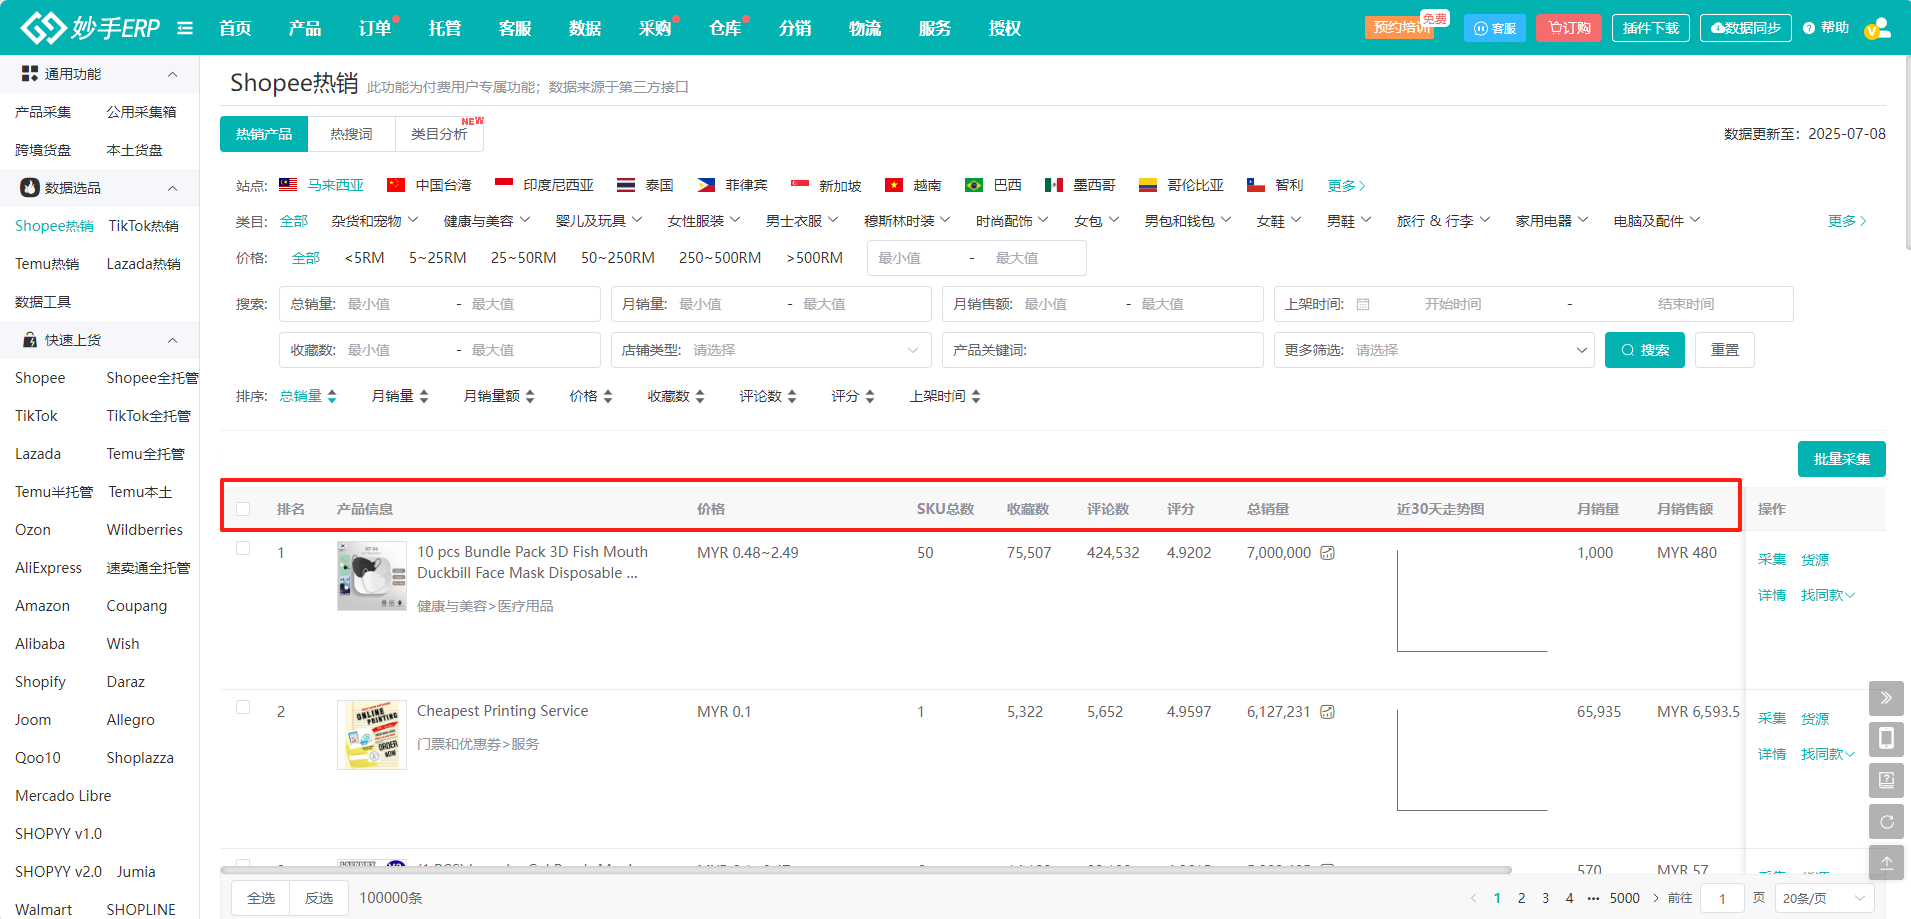Click the floating back-to-top icon

coord(1886,863)
